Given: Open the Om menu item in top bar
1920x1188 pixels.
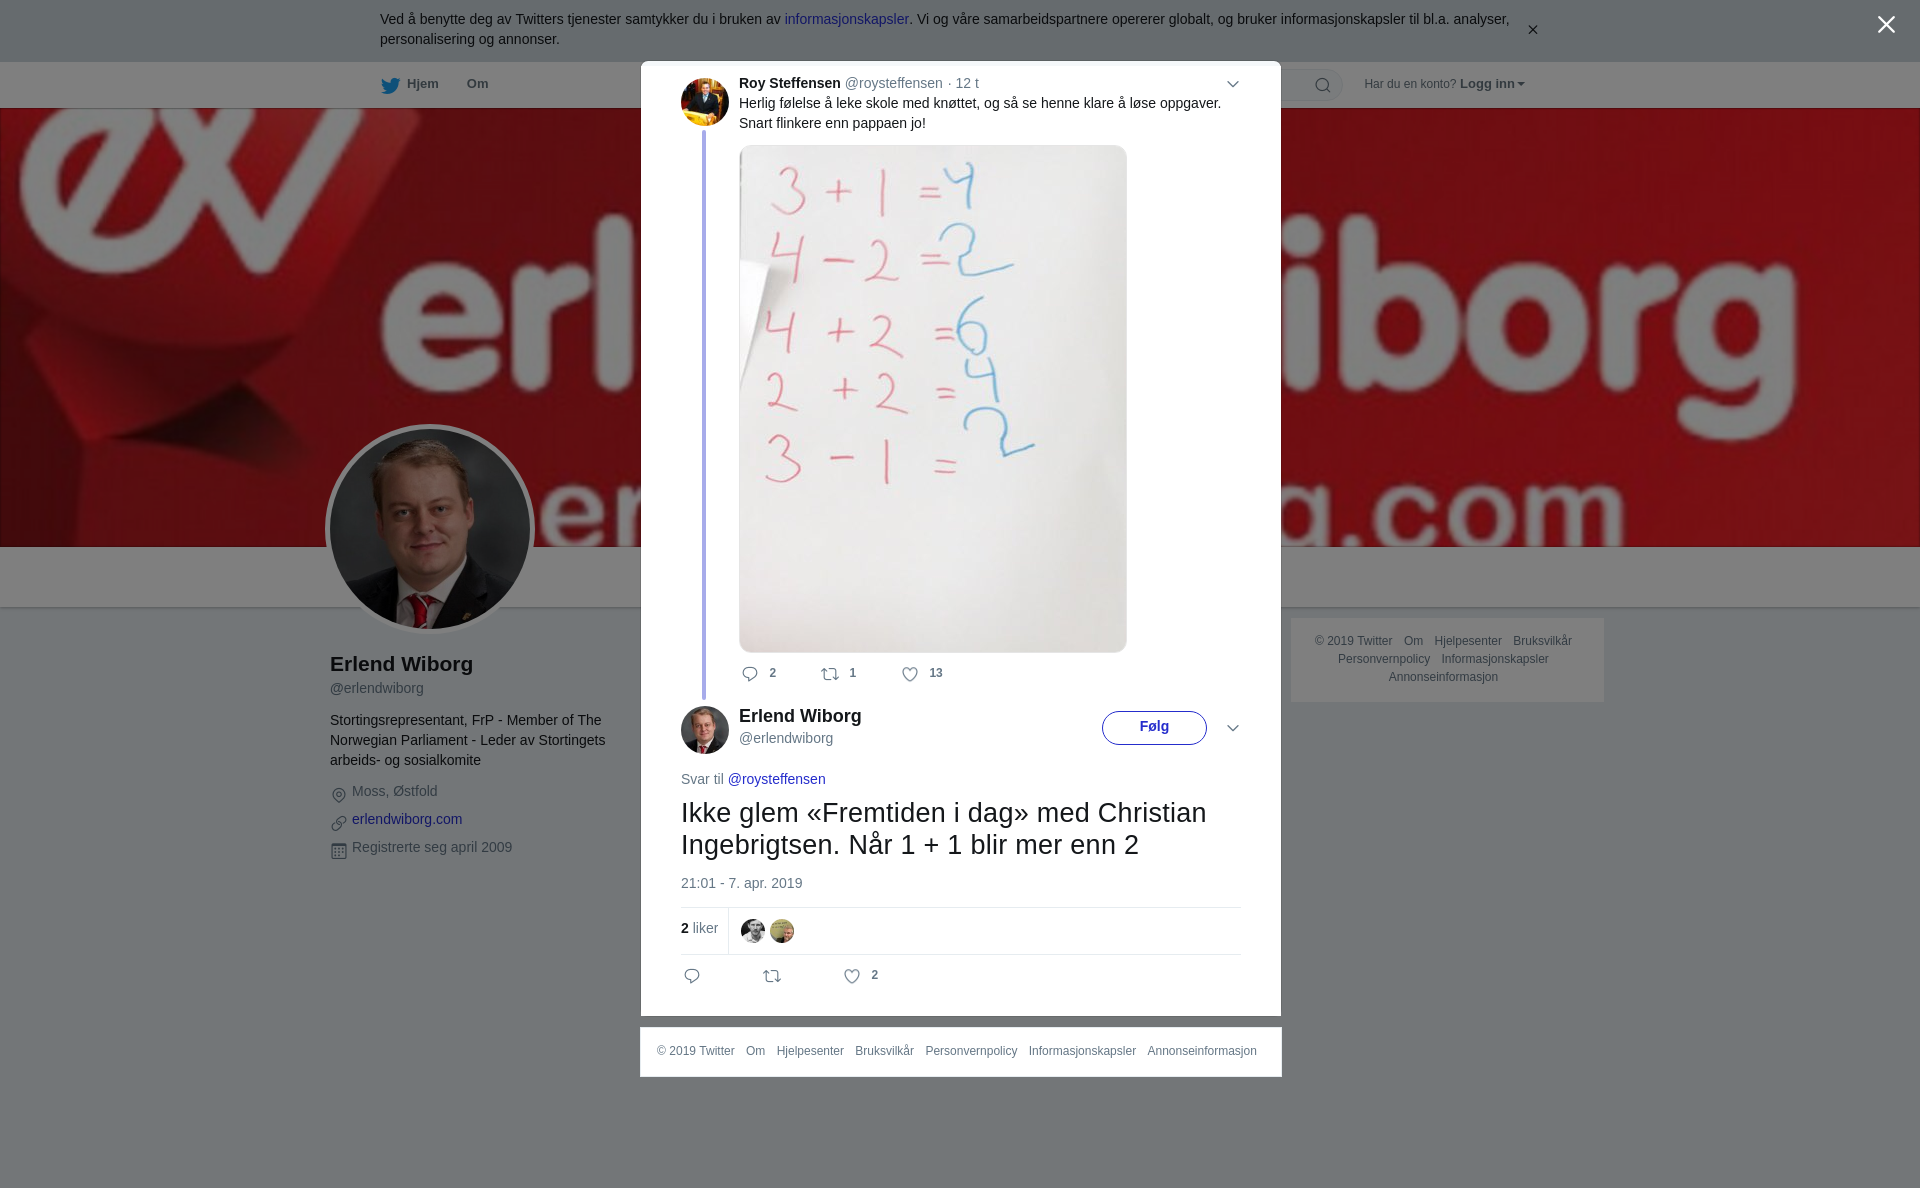Looking at the screenshot, I should 477,84.
